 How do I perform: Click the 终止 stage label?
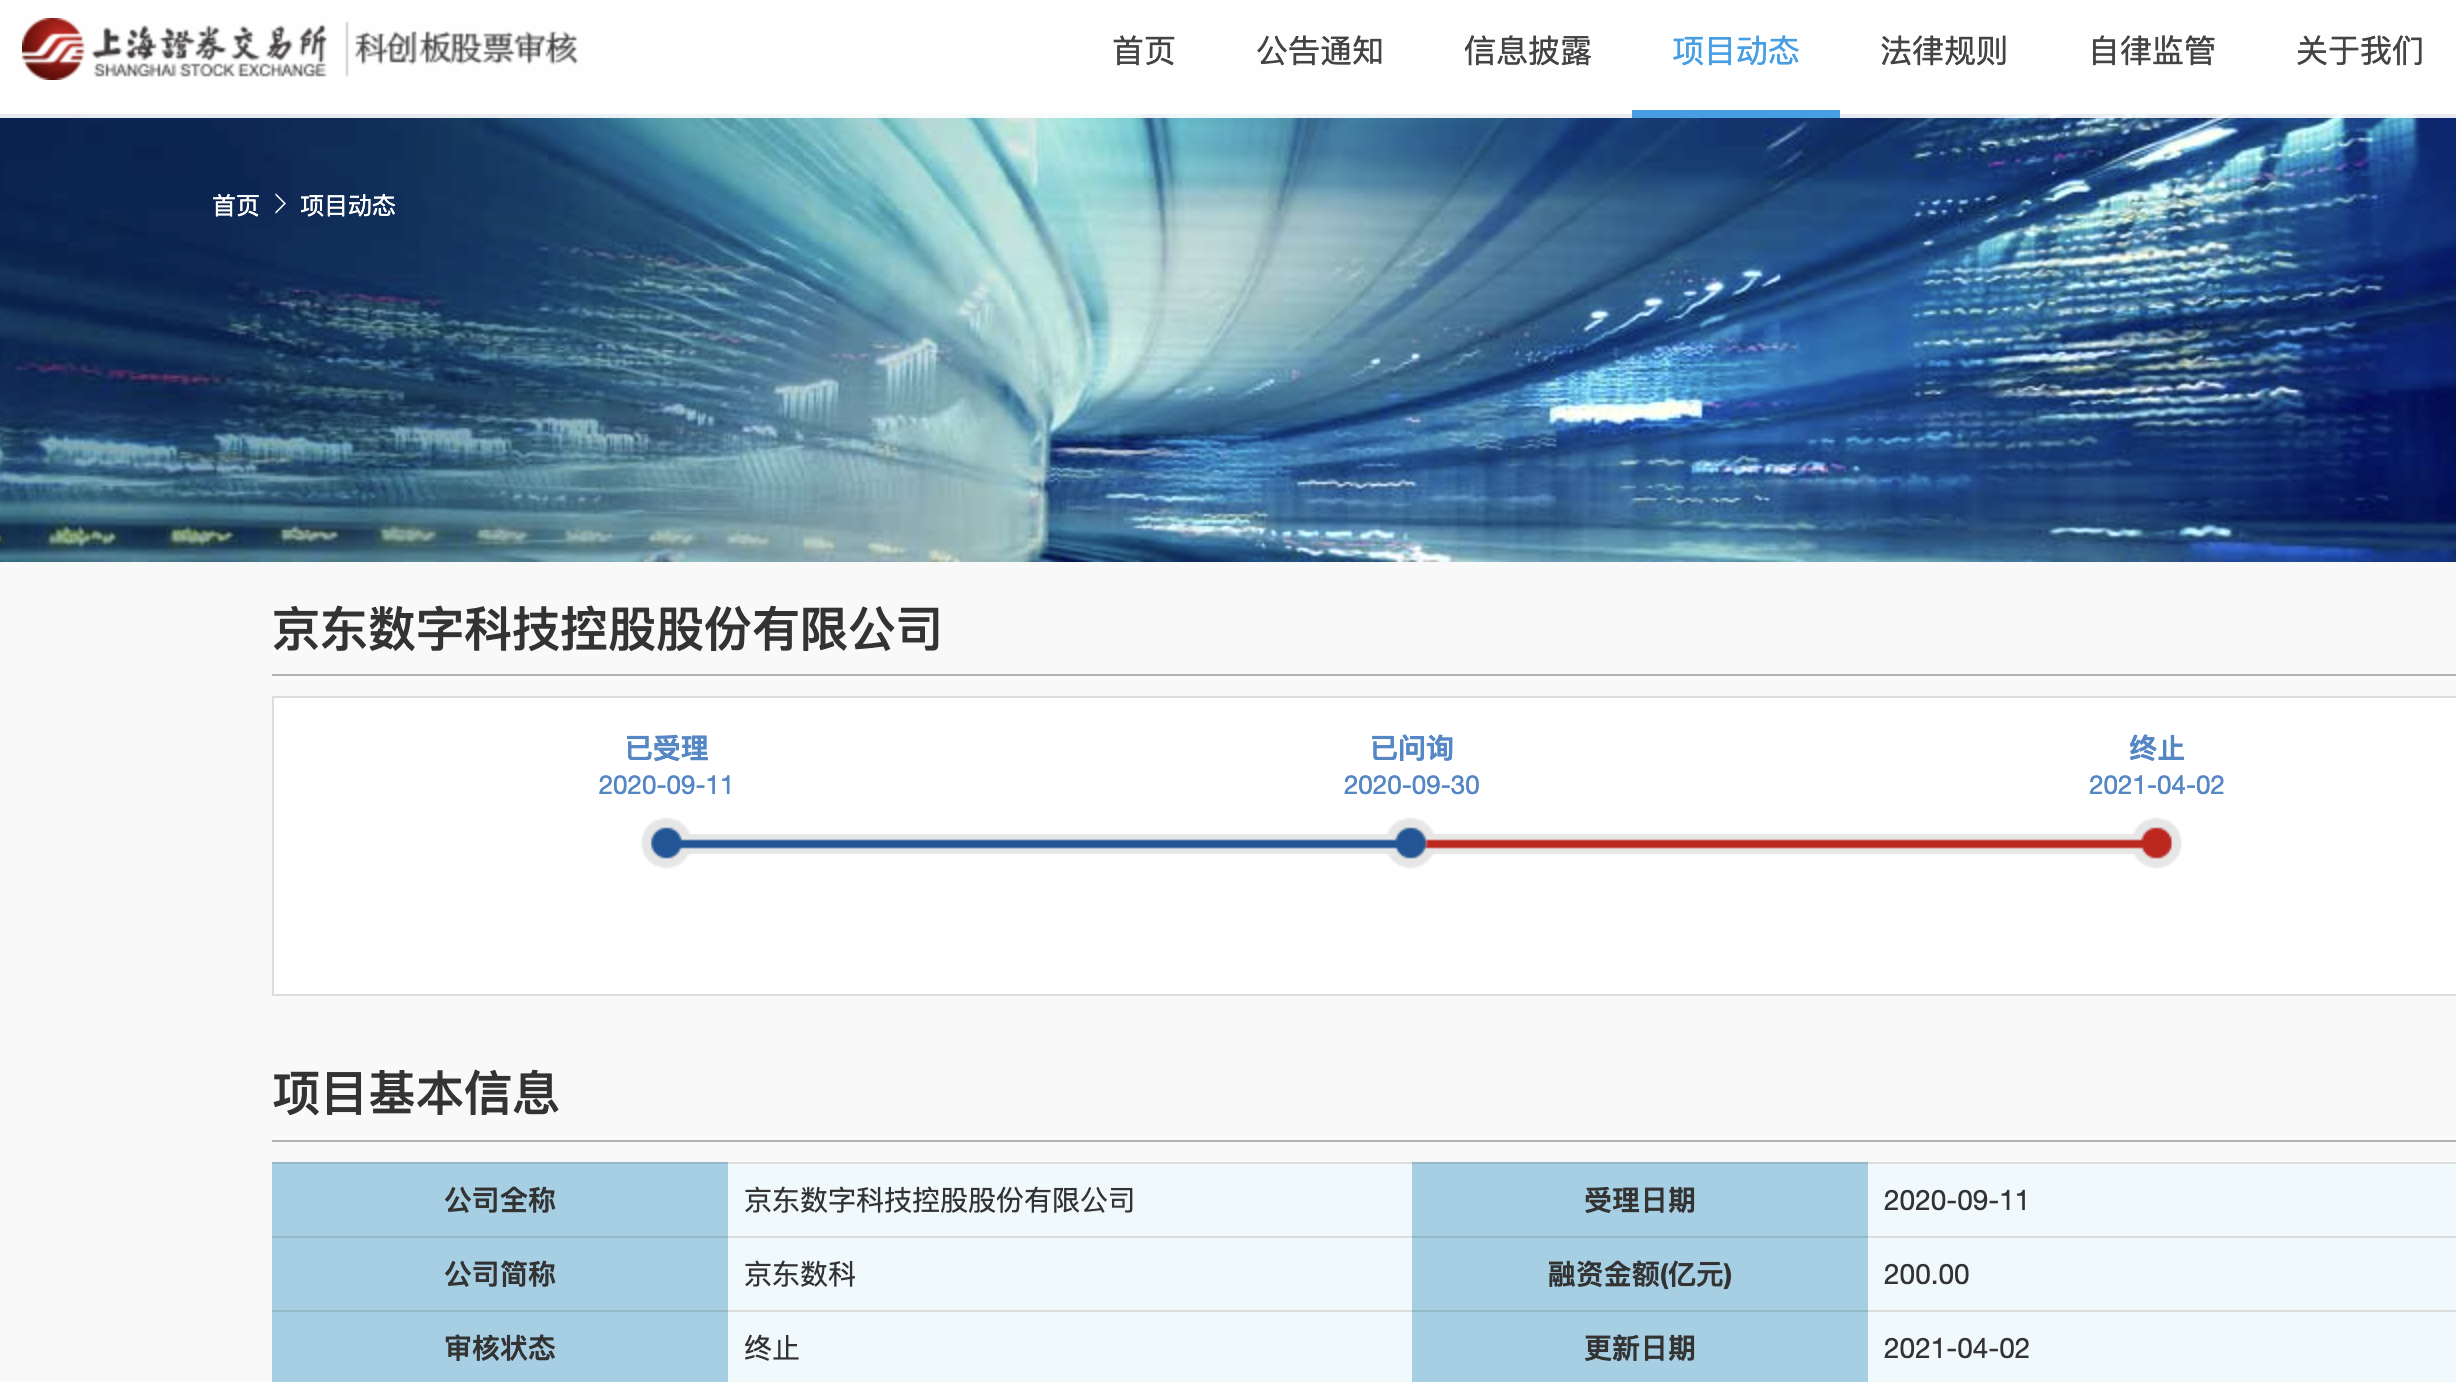[2156, 748]
